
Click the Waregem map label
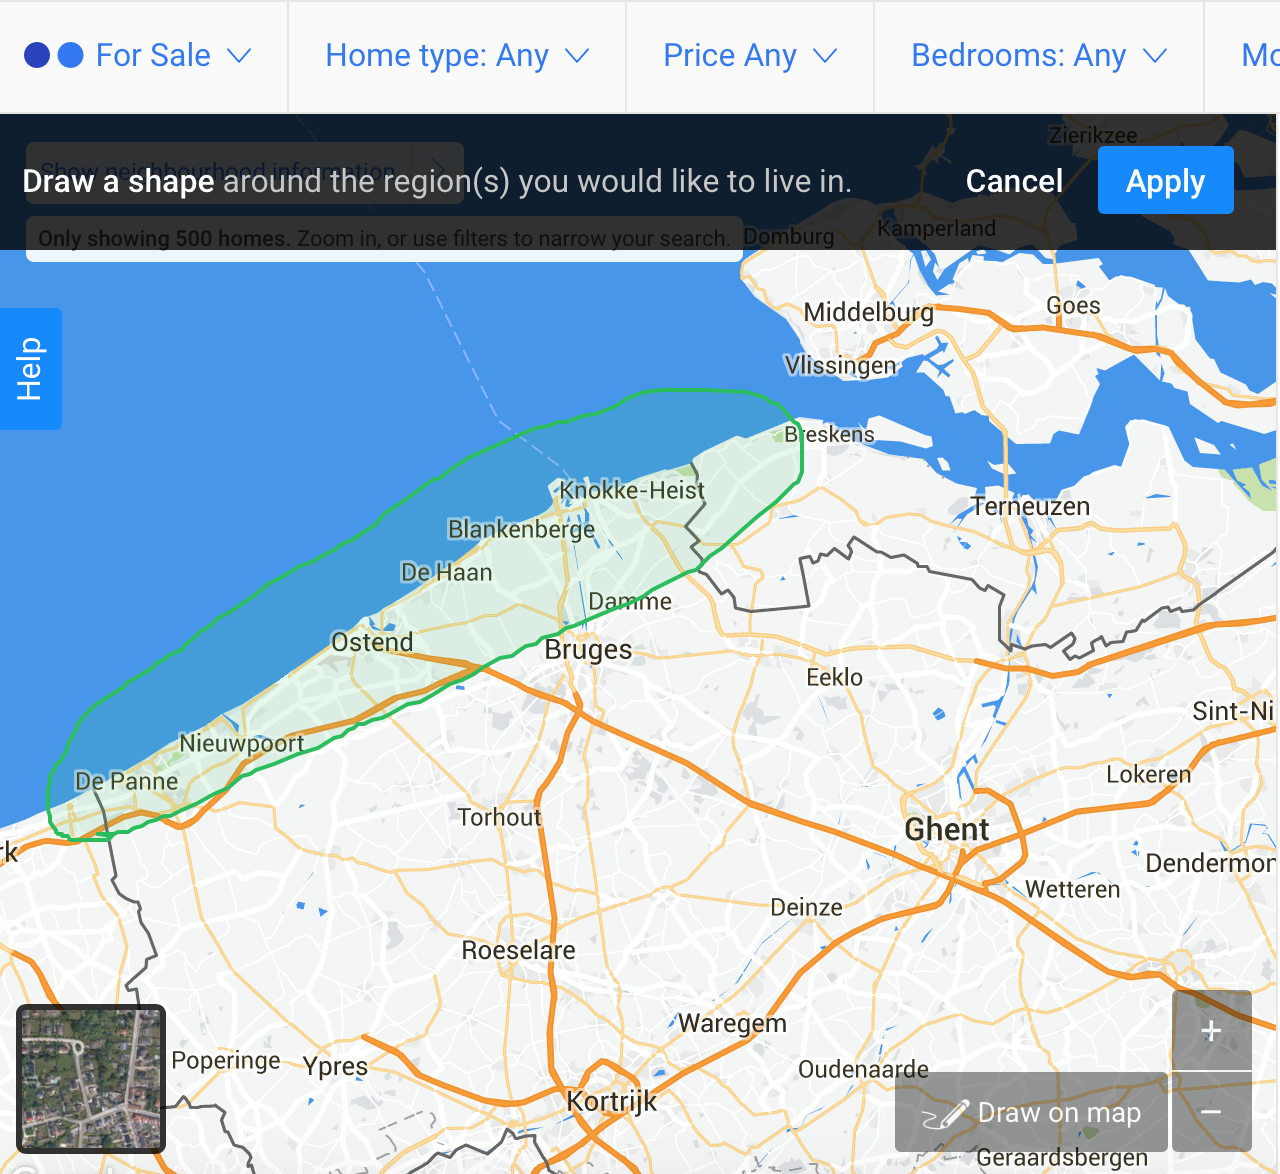pos(733,1024)
